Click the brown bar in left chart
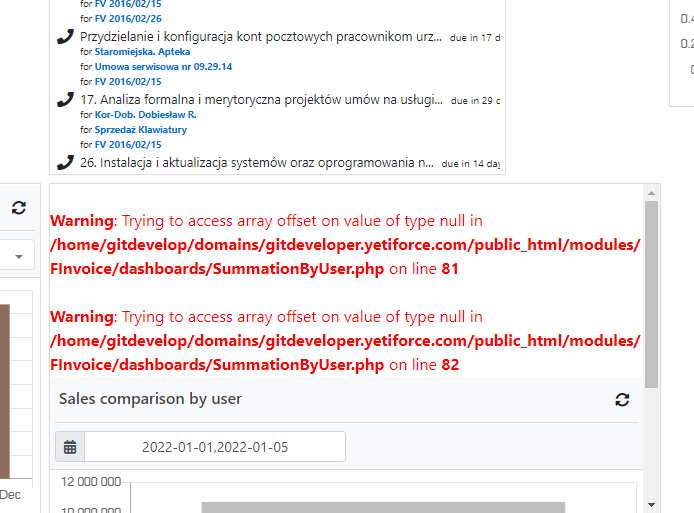 5,391
